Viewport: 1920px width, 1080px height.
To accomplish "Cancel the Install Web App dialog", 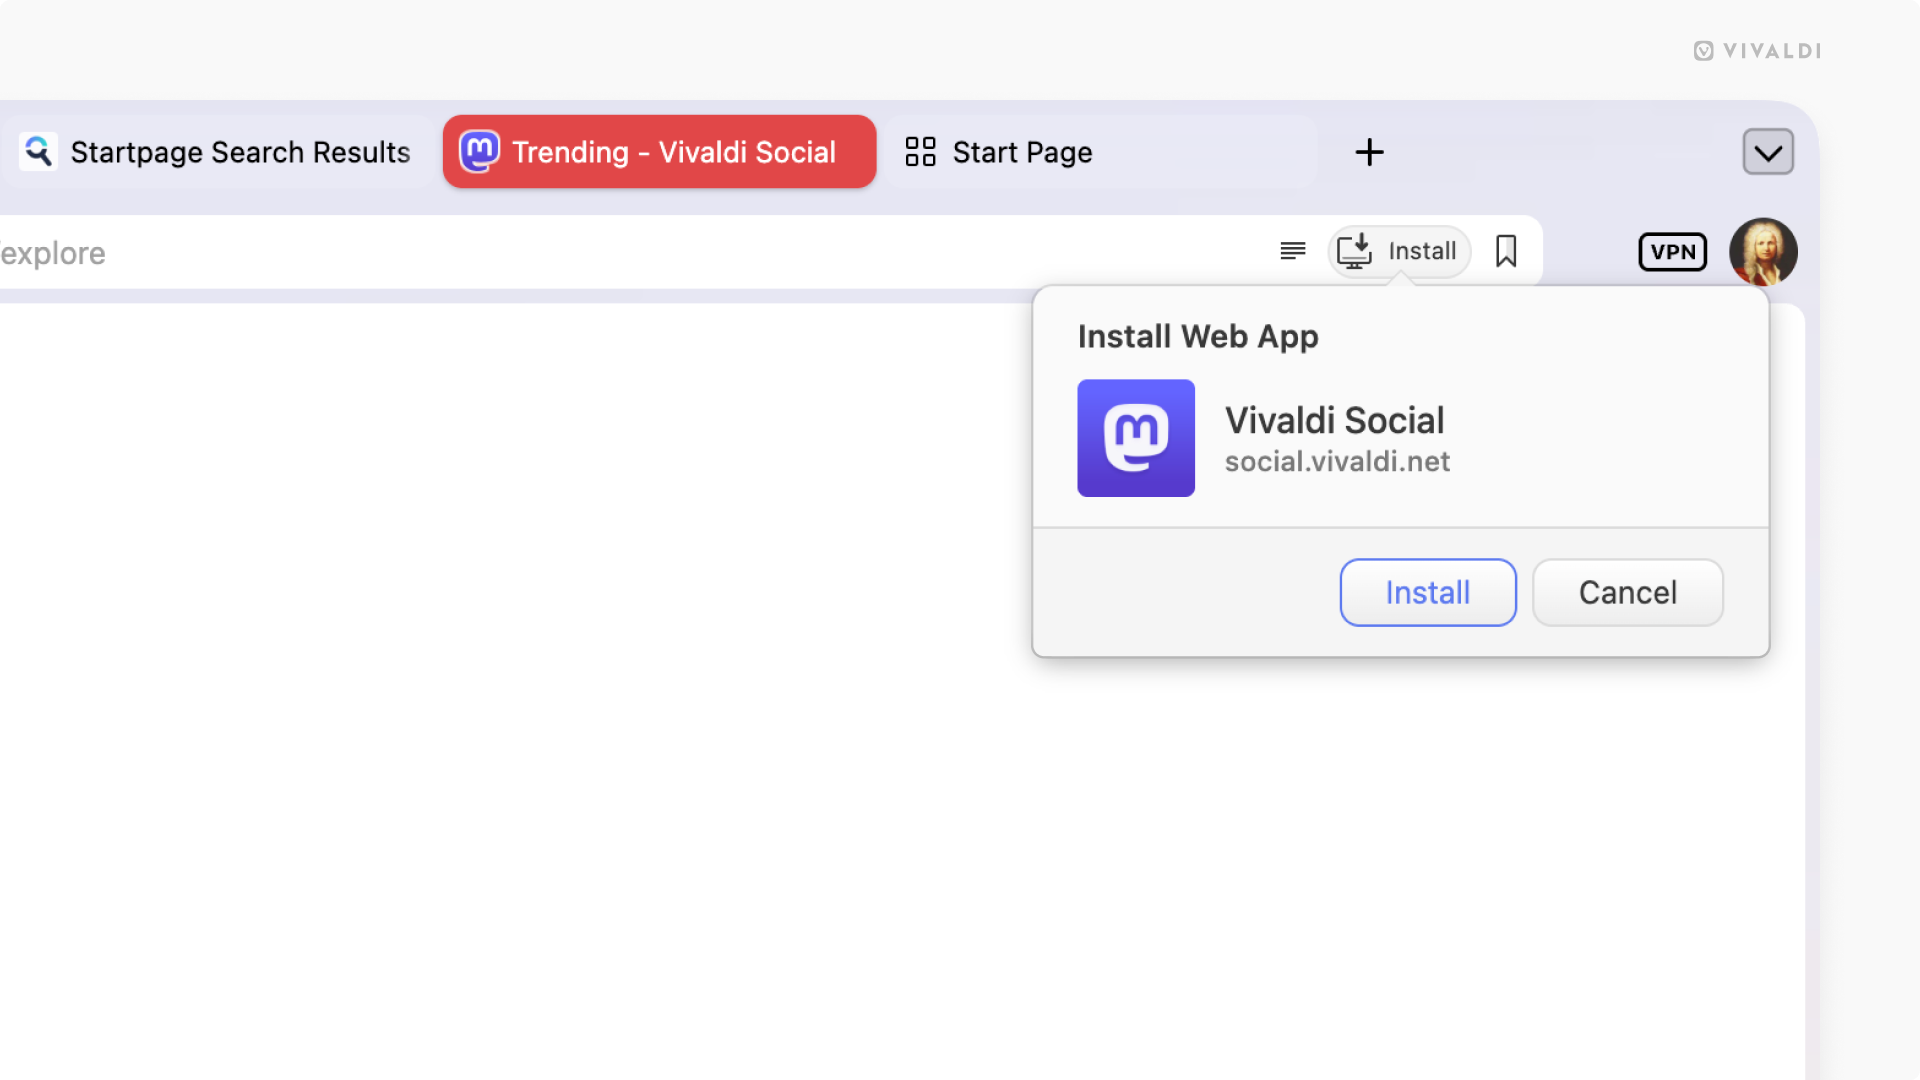I will point(1628,593).
